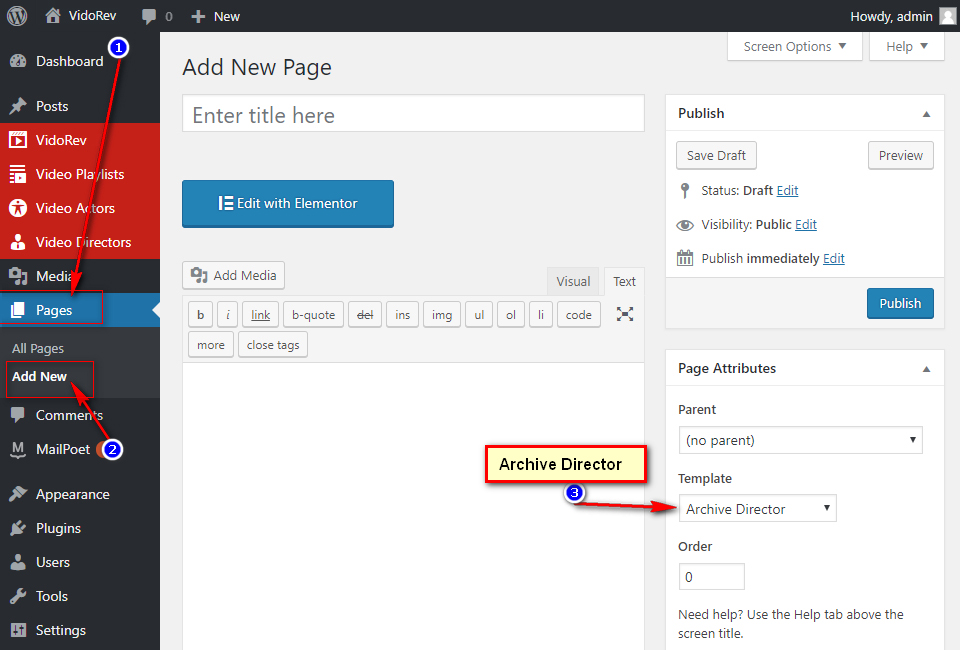Click the WordPress logo icon

pos(17,16)
